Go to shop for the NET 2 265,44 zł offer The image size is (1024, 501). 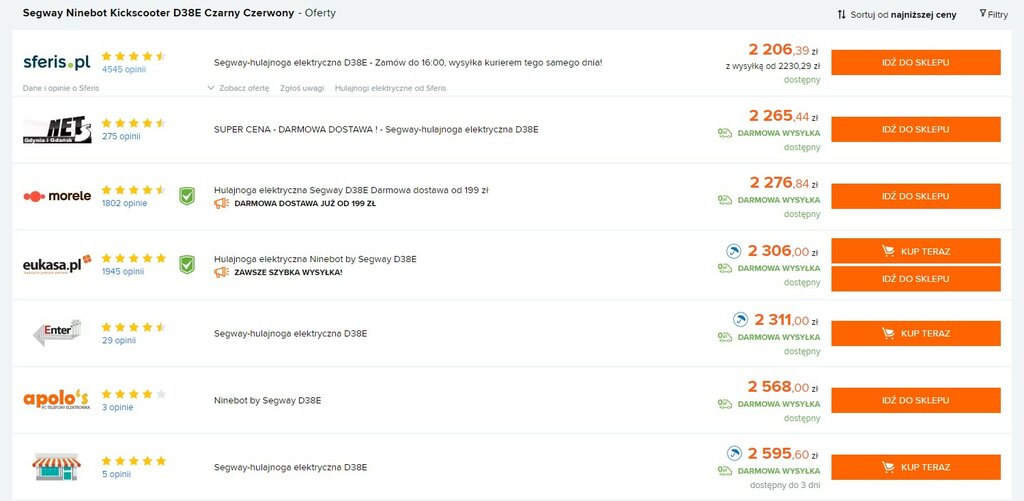pyautogui.click(x=916, y=129)
